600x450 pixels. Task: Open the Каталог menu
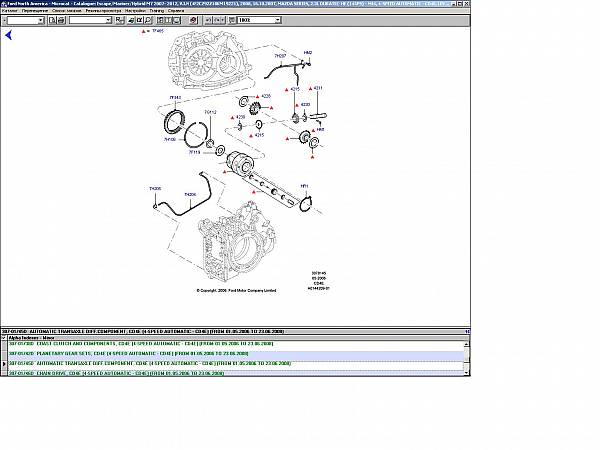[x=10, y=11]
